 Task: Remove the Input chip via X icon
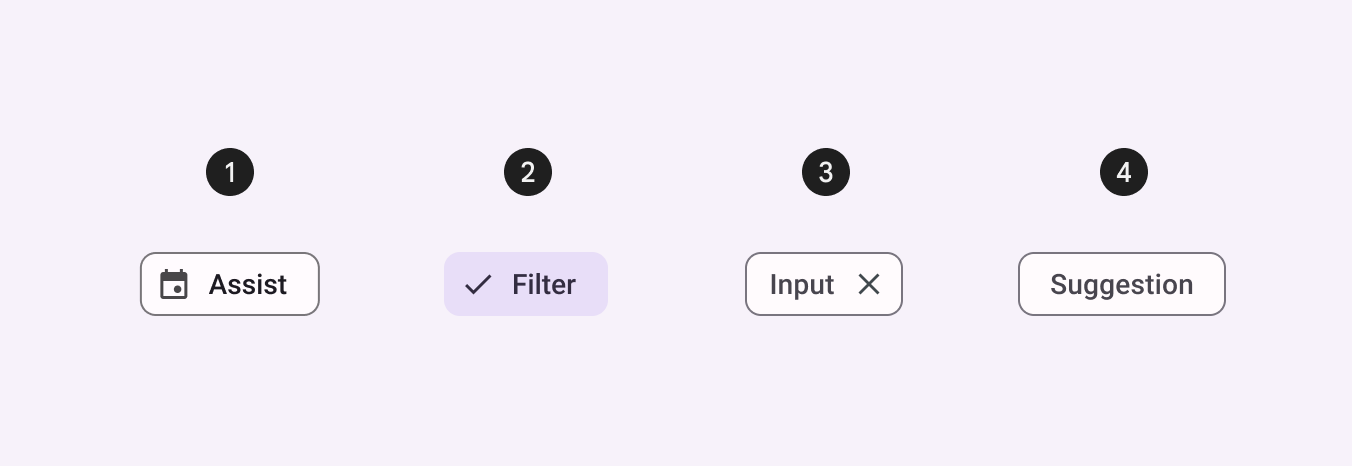[869, 284]
